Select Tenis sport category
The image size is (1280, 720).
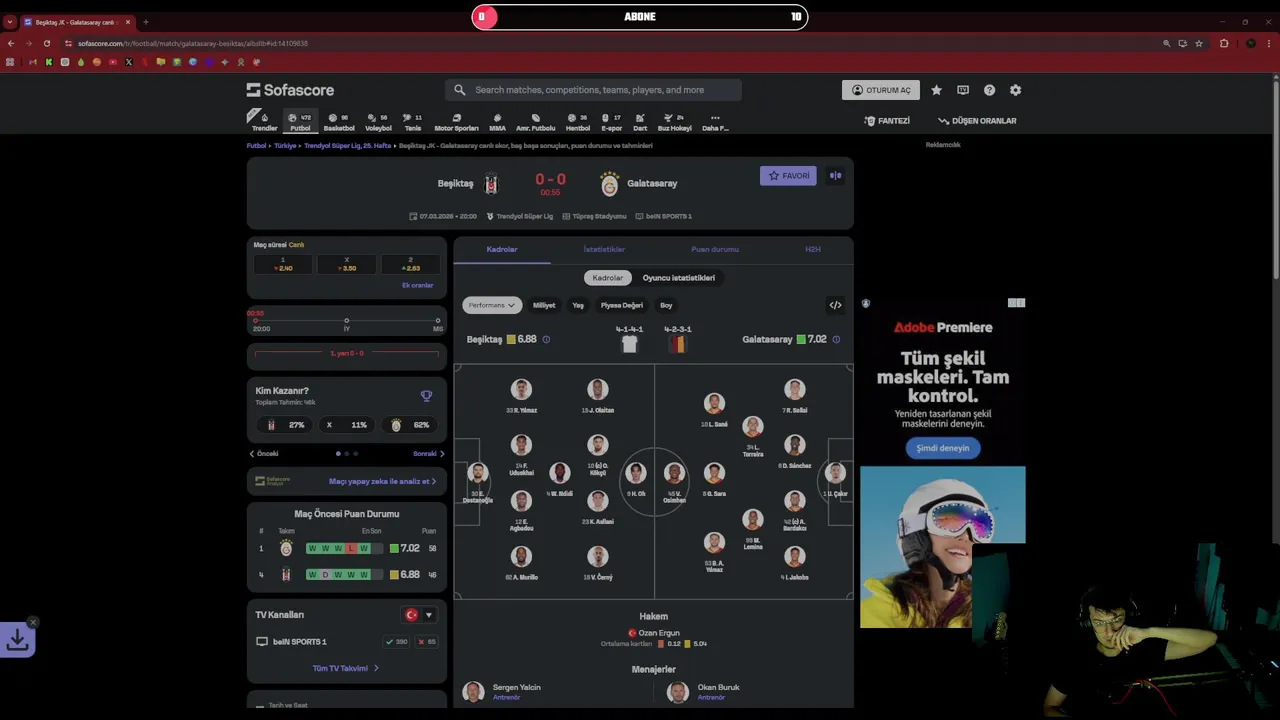(412, 122)
